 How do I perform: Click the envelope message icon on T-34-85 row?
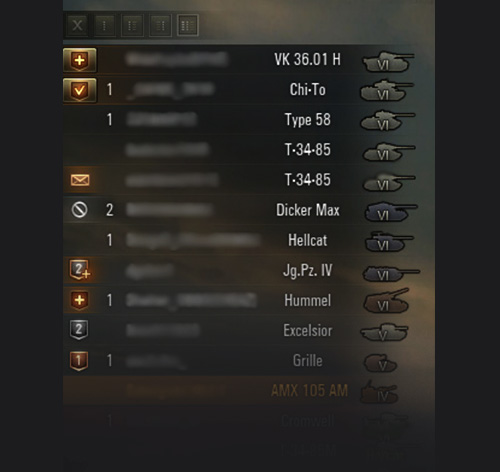[x=80, y=180]
